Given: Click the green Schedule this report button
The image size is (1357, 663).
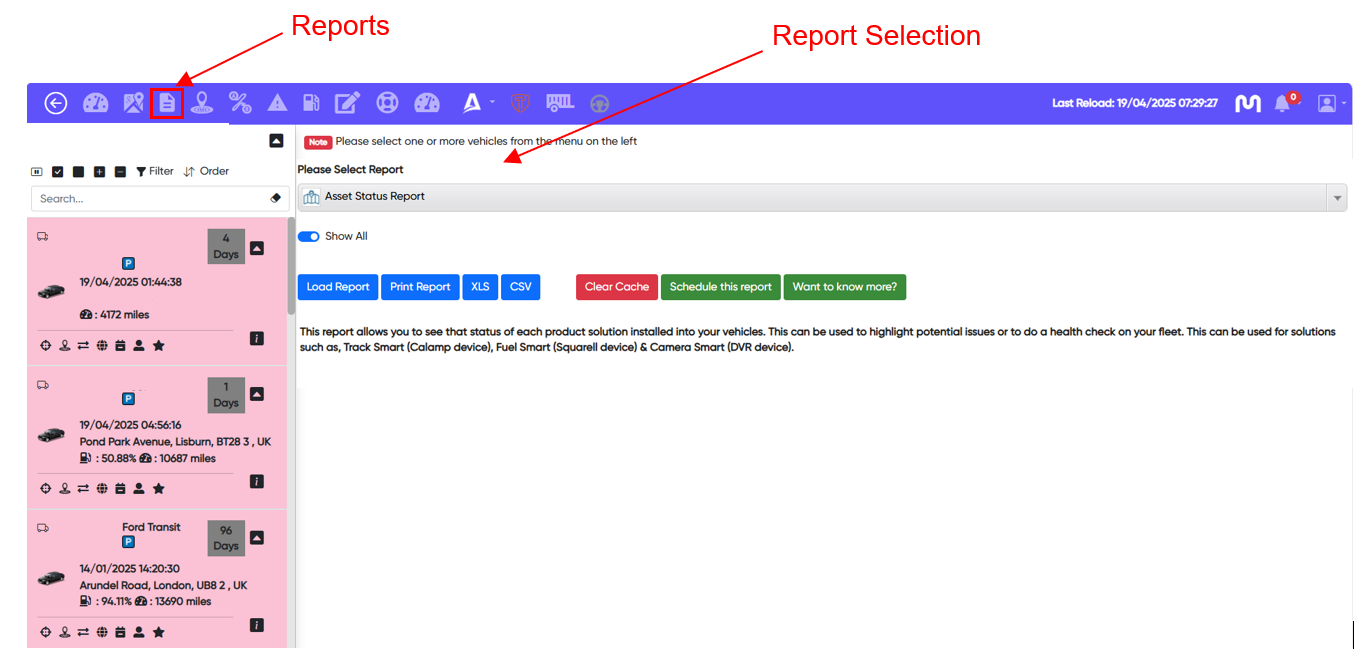Looking at the screenshot, I should coord(721,287).
